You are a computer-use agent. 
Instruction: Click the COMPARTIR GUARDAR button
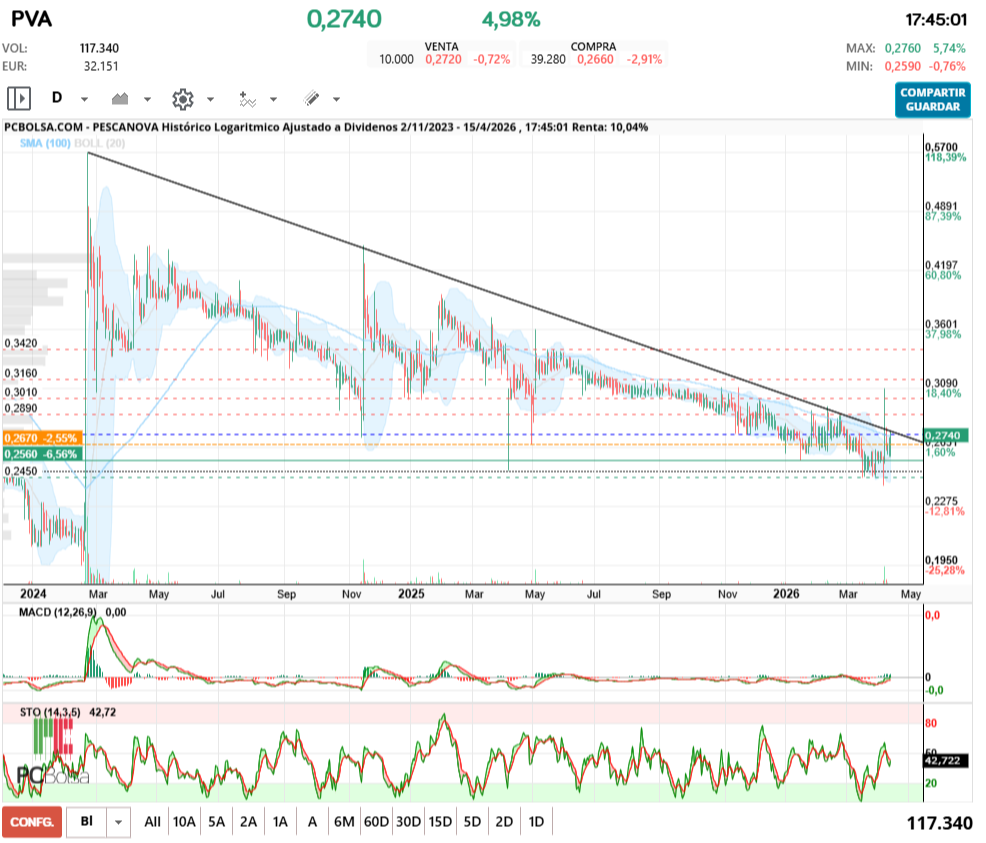tap(933, 99)
